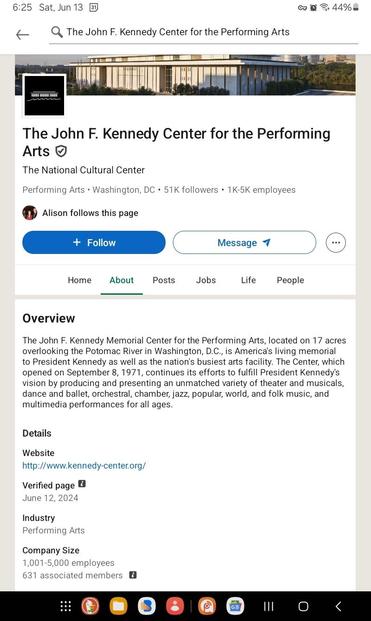Follow the Kennedy Center page

(94, 242)
